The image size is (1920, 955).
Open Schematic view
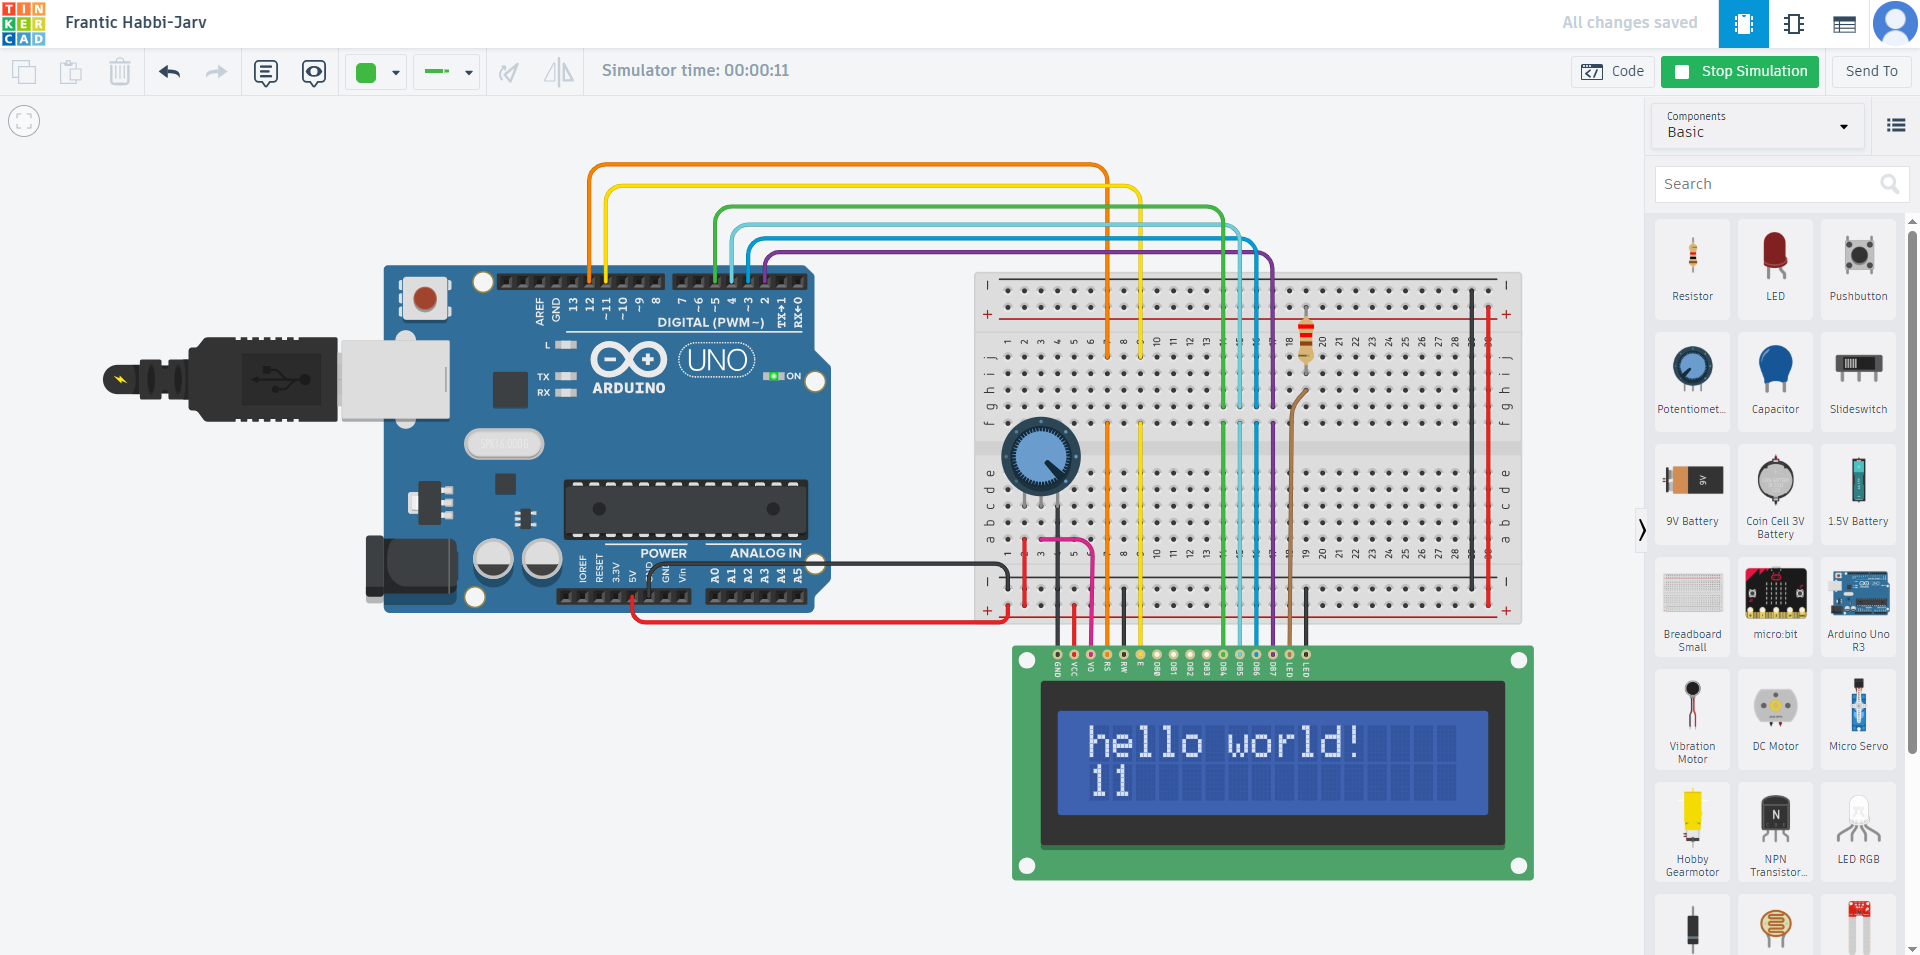tap(1794, 24)
